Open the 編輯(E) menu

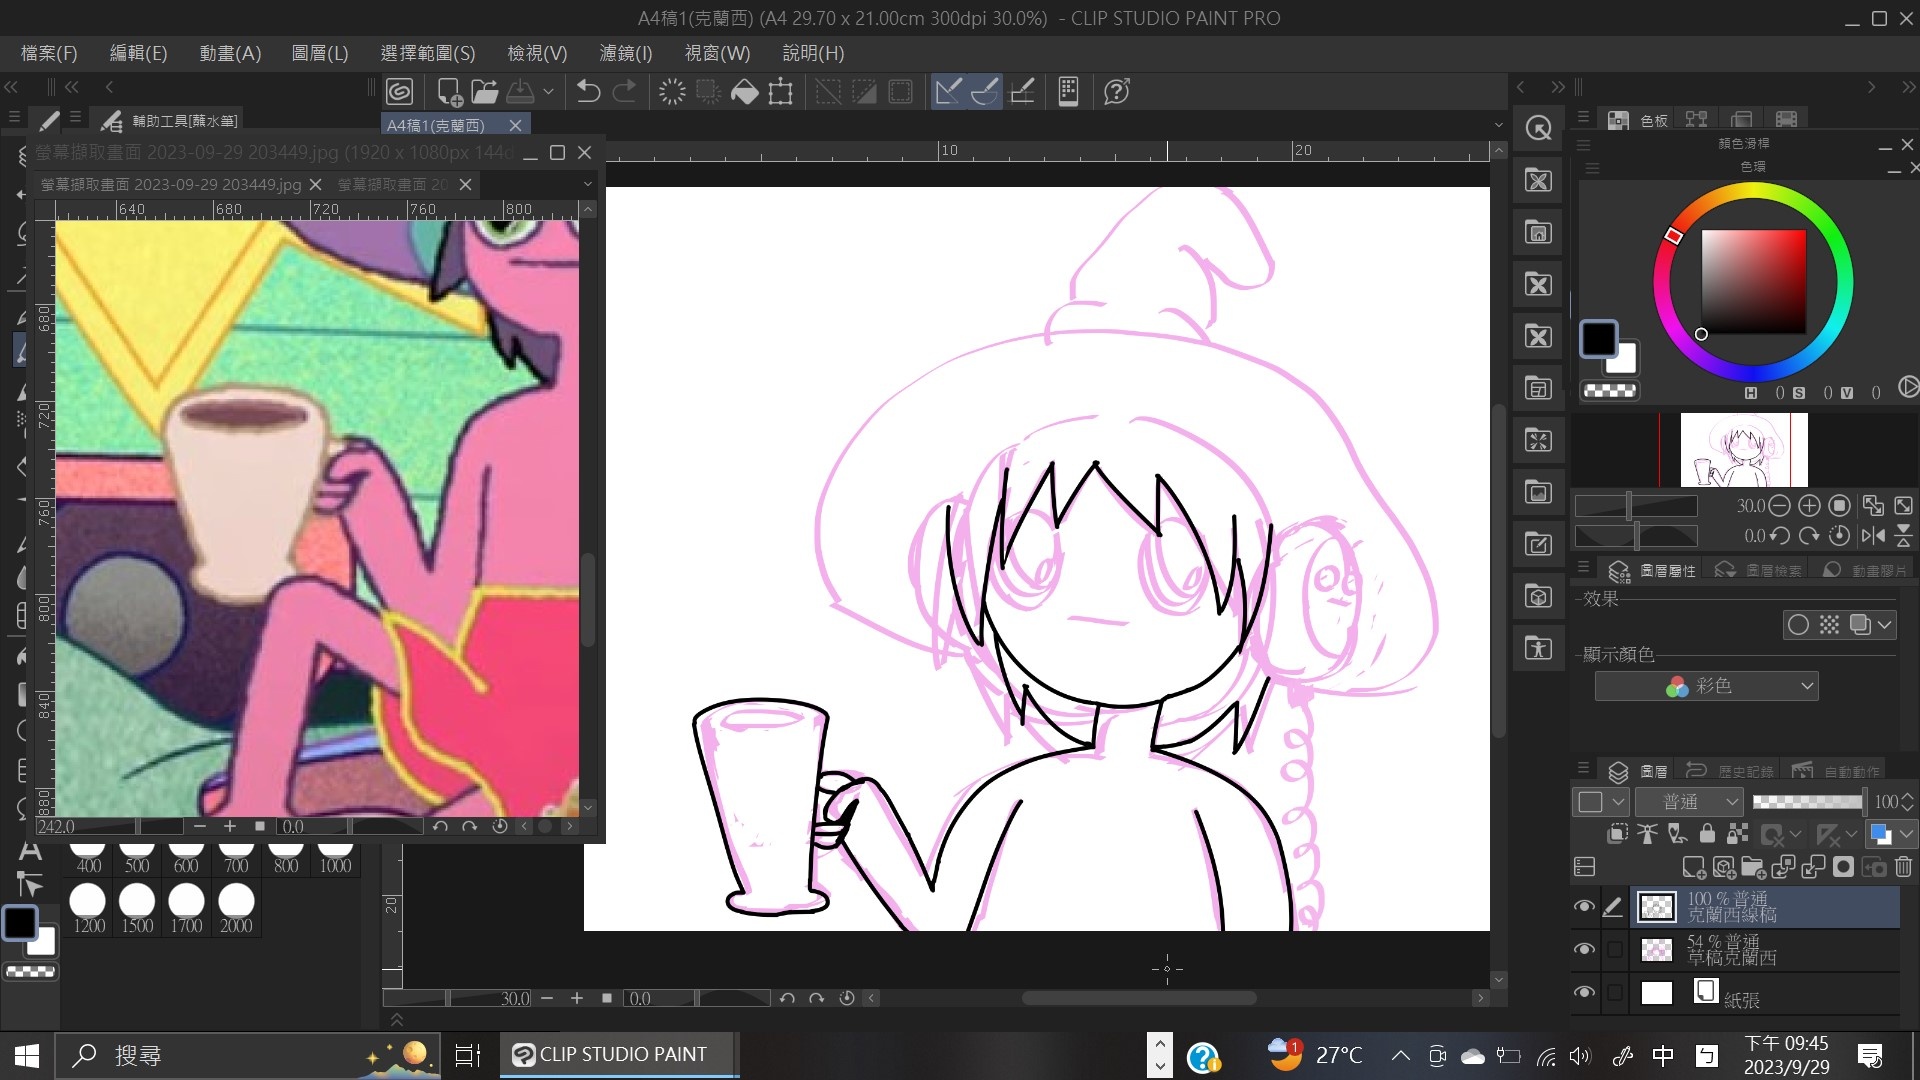tap(138, 53)
